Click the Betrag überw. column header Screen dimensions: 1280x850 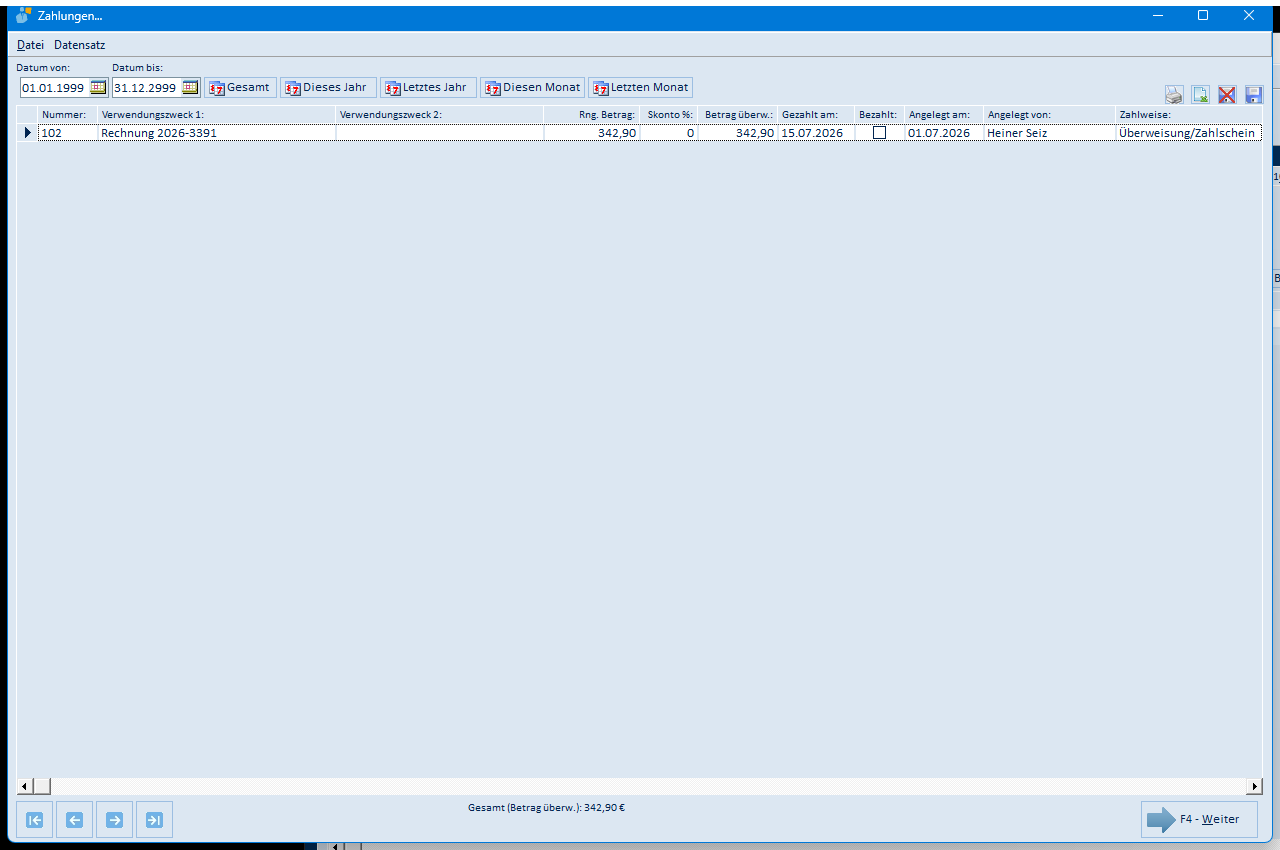(x=738, y=115)
